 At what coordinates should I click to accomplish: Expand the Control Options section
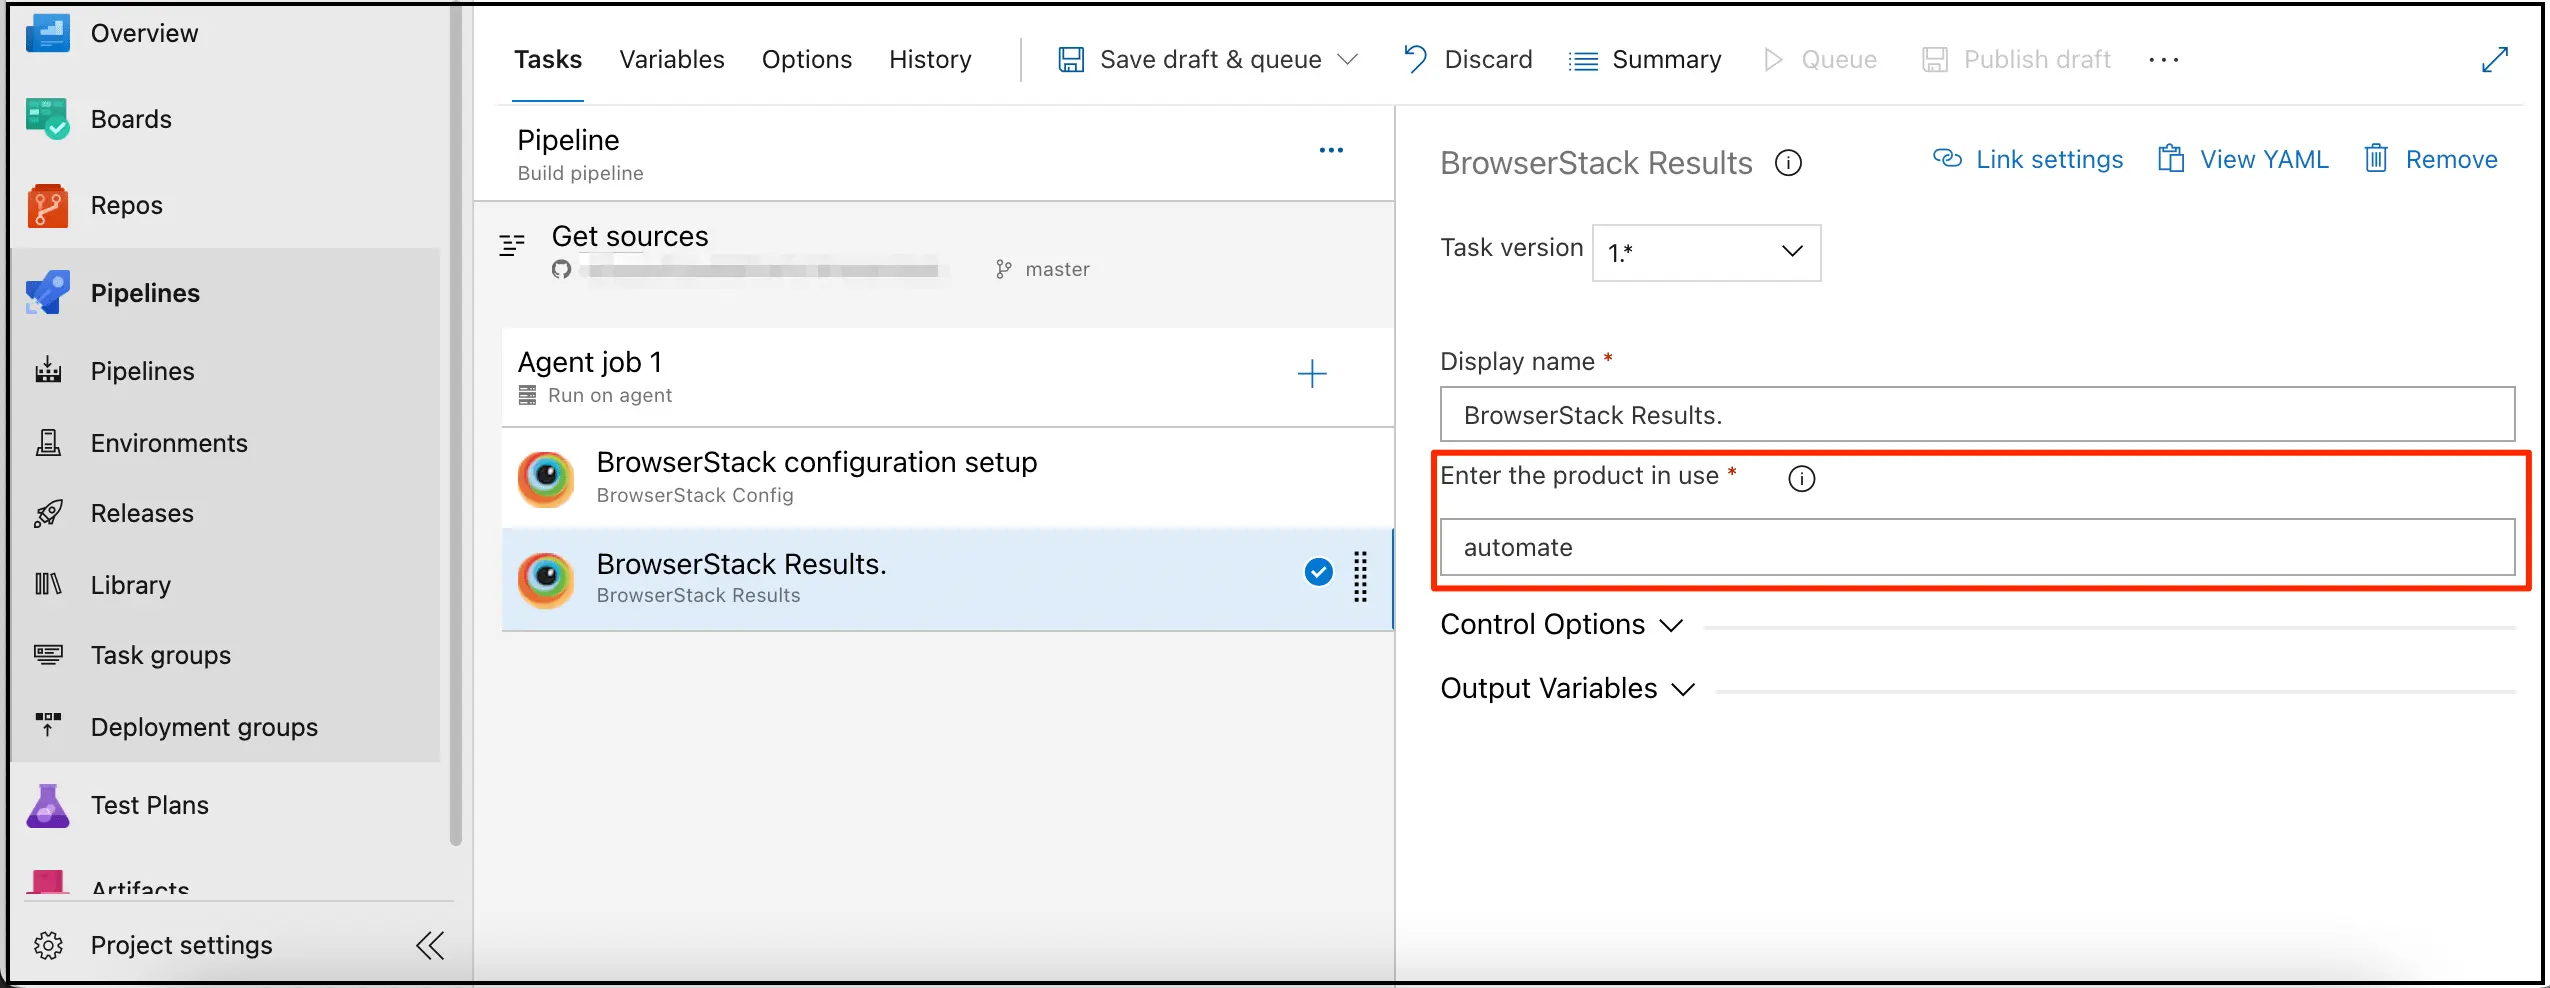coord(1560,625)
